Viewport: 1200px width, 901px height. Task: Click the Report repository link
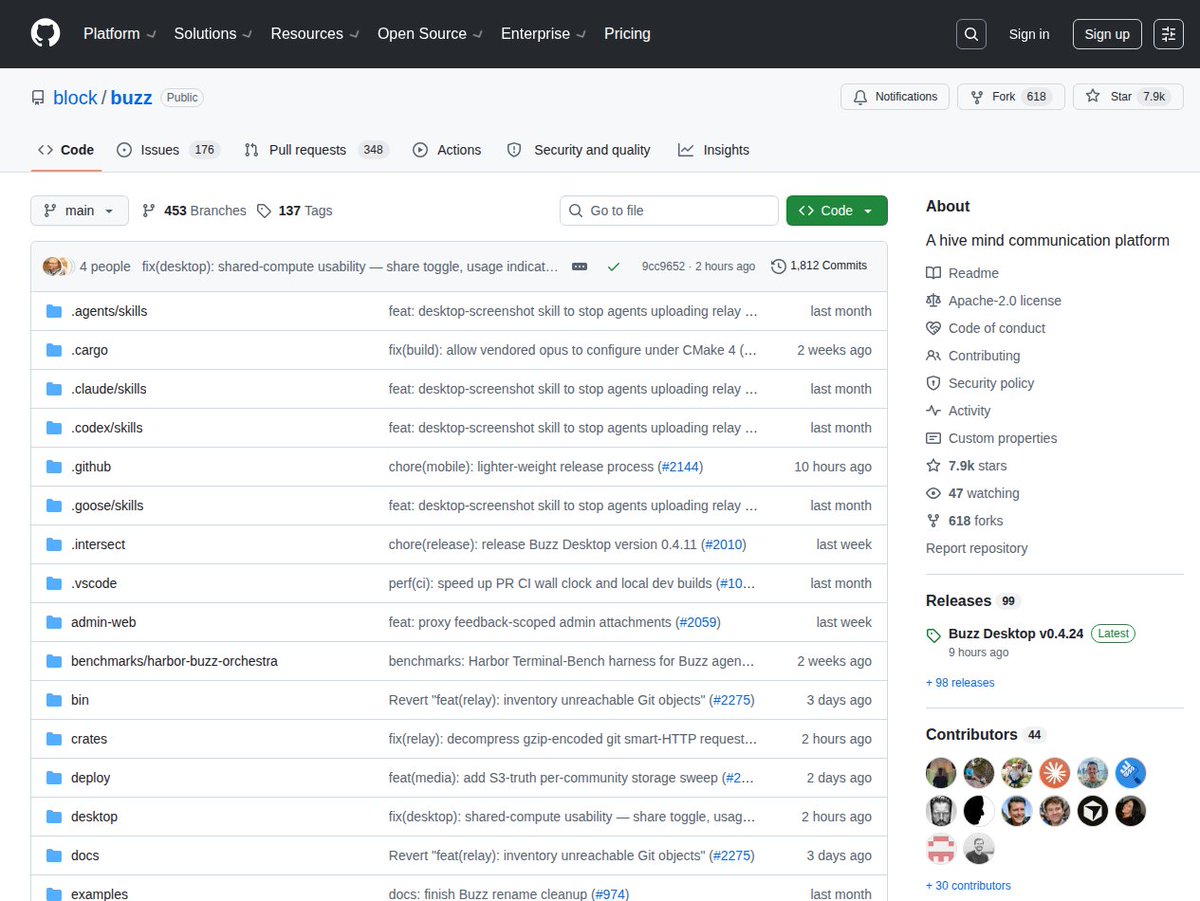click(x=976, y=548)
